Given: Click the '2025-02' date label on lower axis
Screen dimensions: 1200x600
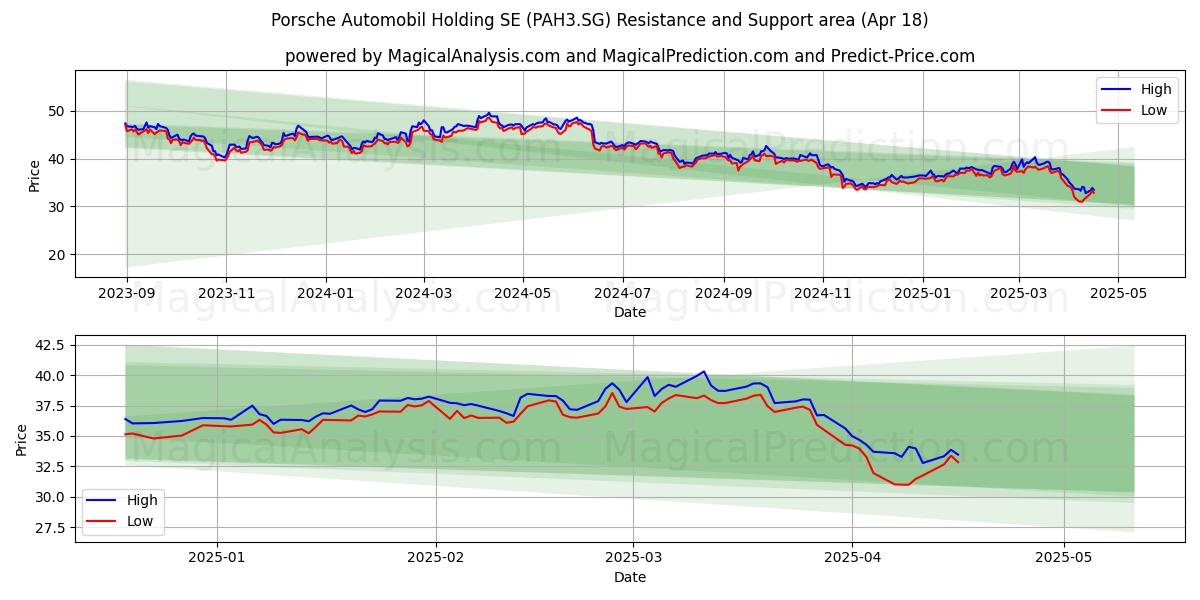Looking at the screenshot, I should click(x=437, y=558).
